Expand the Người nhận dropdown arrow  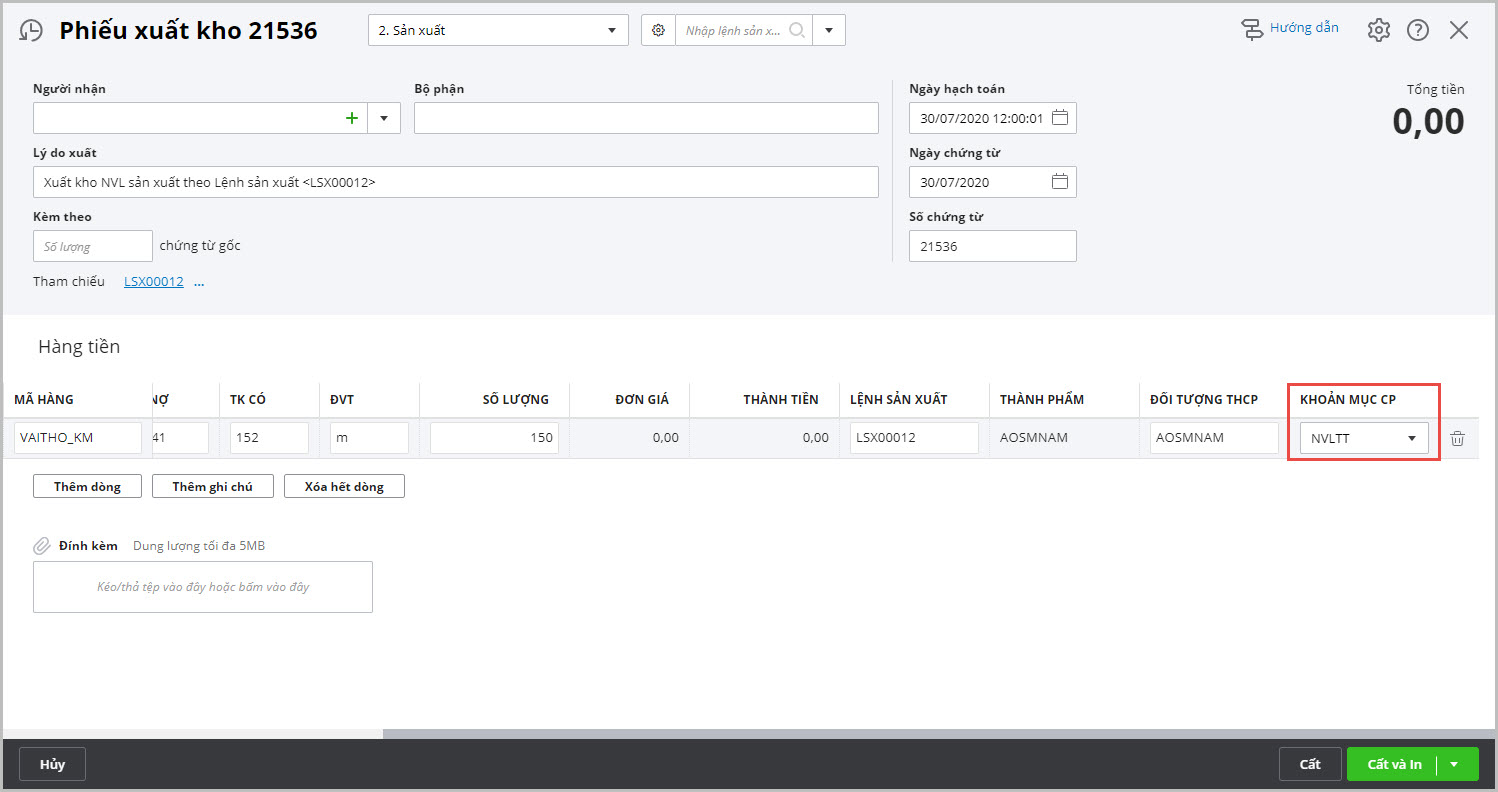point(384,118)
